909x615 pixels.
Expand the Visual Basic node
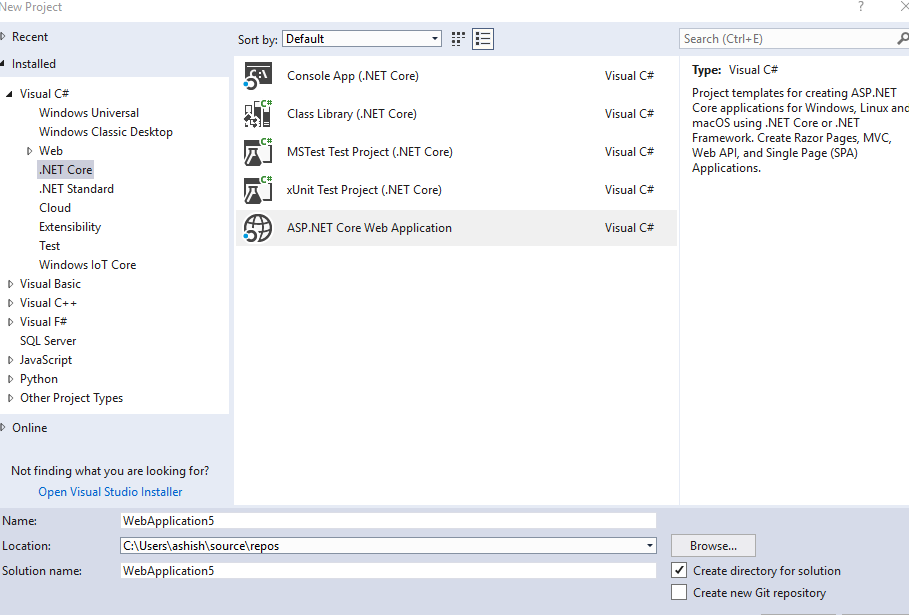10,284
